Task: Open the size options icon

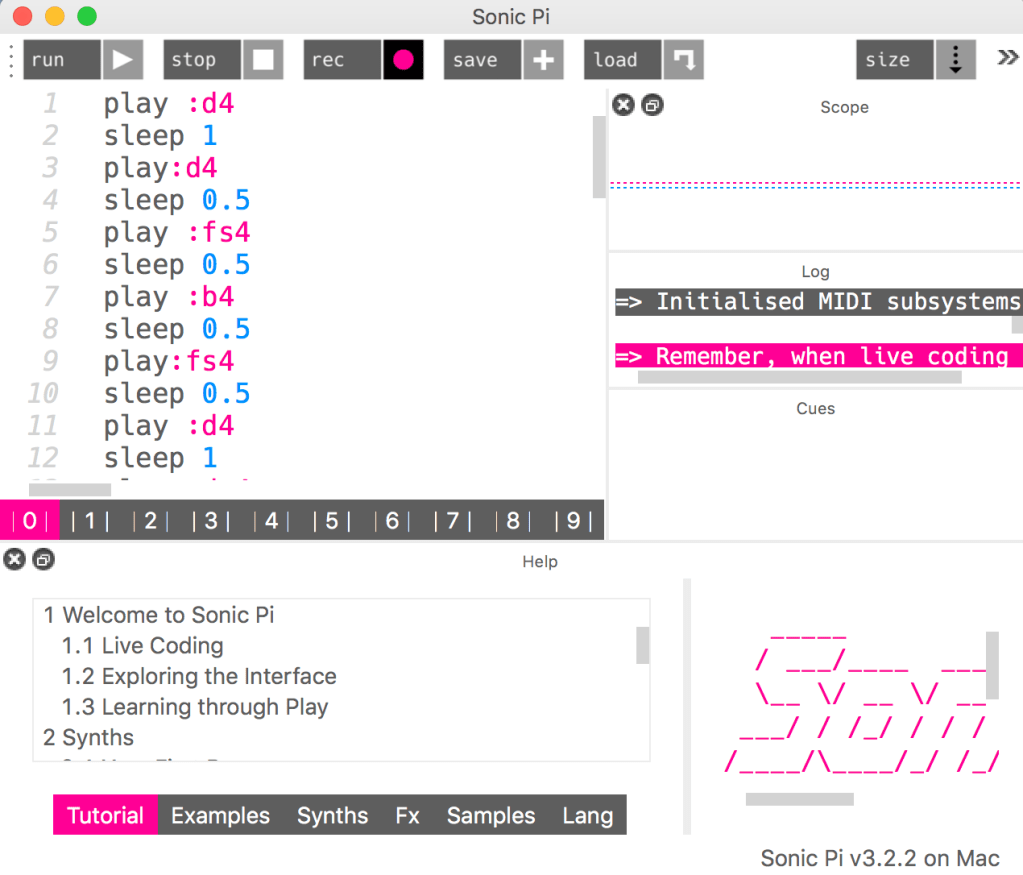Action: tap(955, 60)
